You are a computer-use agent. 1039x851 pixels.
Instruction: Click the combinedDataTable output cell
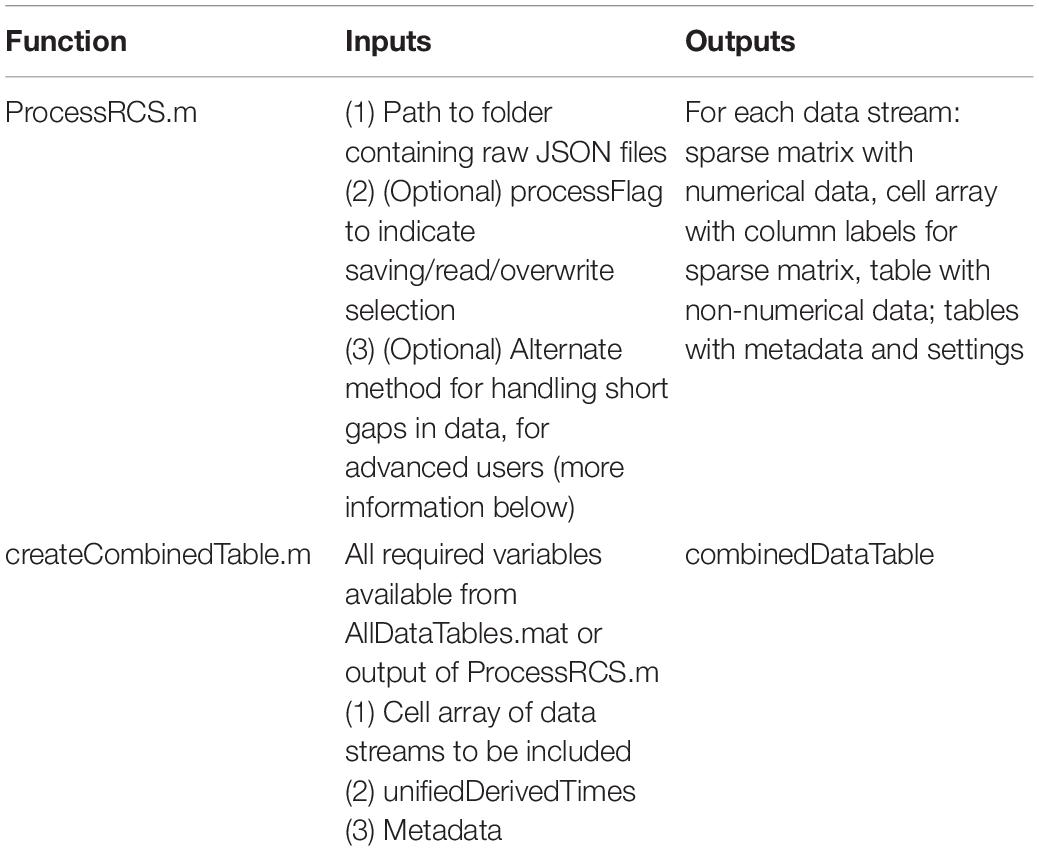coord(809,555)
